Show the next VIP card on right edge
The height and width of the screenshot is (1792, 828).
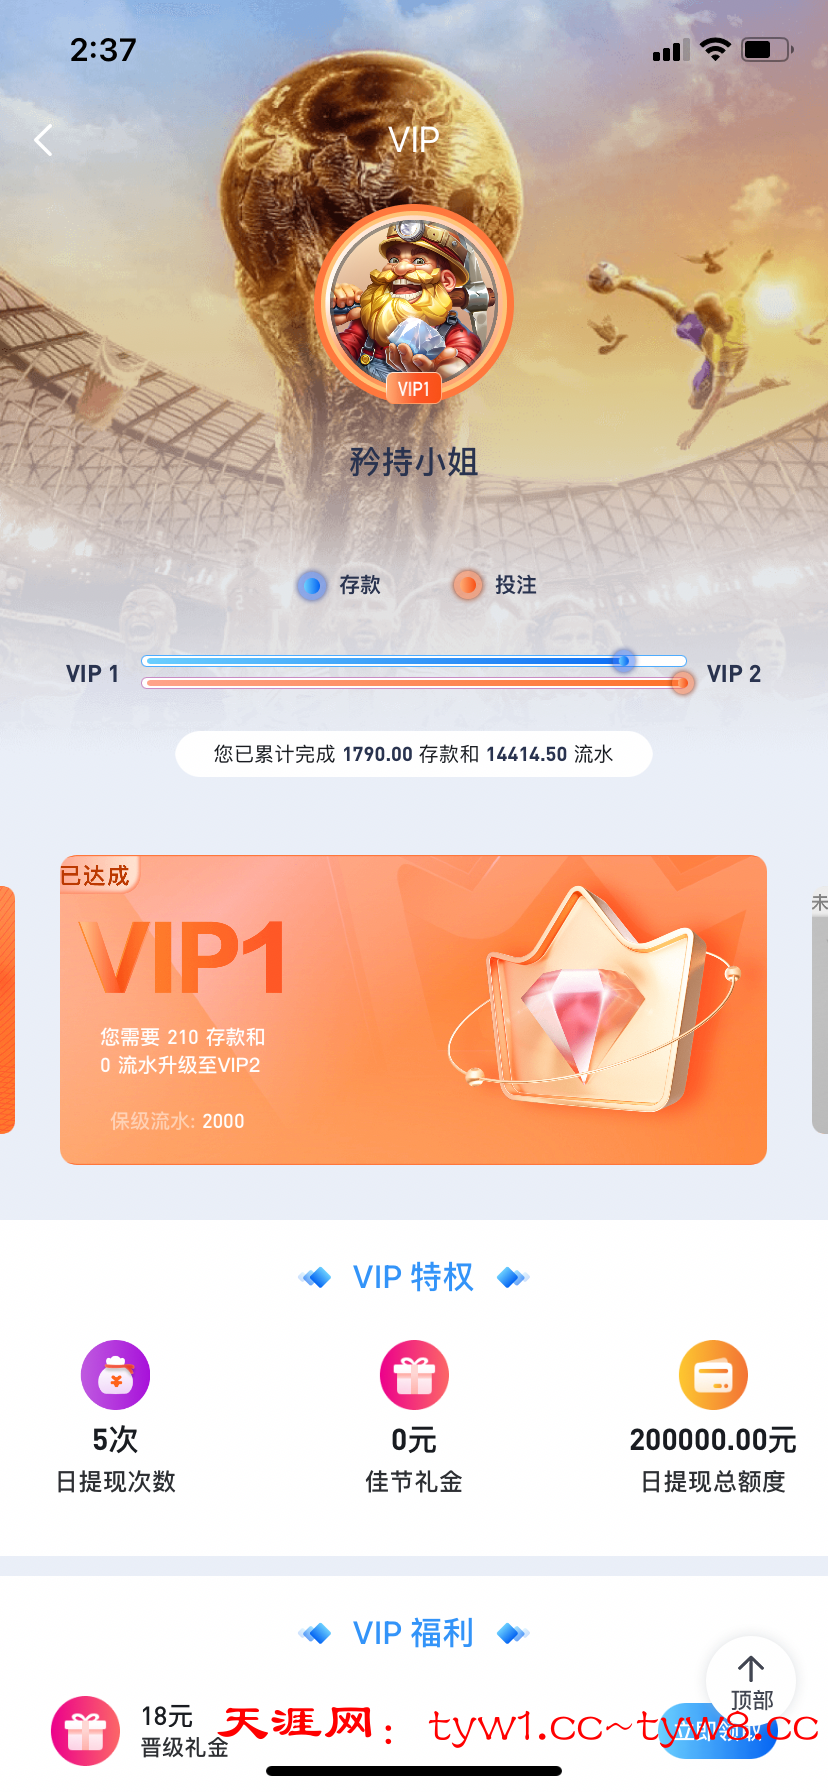click(819, 1012)
